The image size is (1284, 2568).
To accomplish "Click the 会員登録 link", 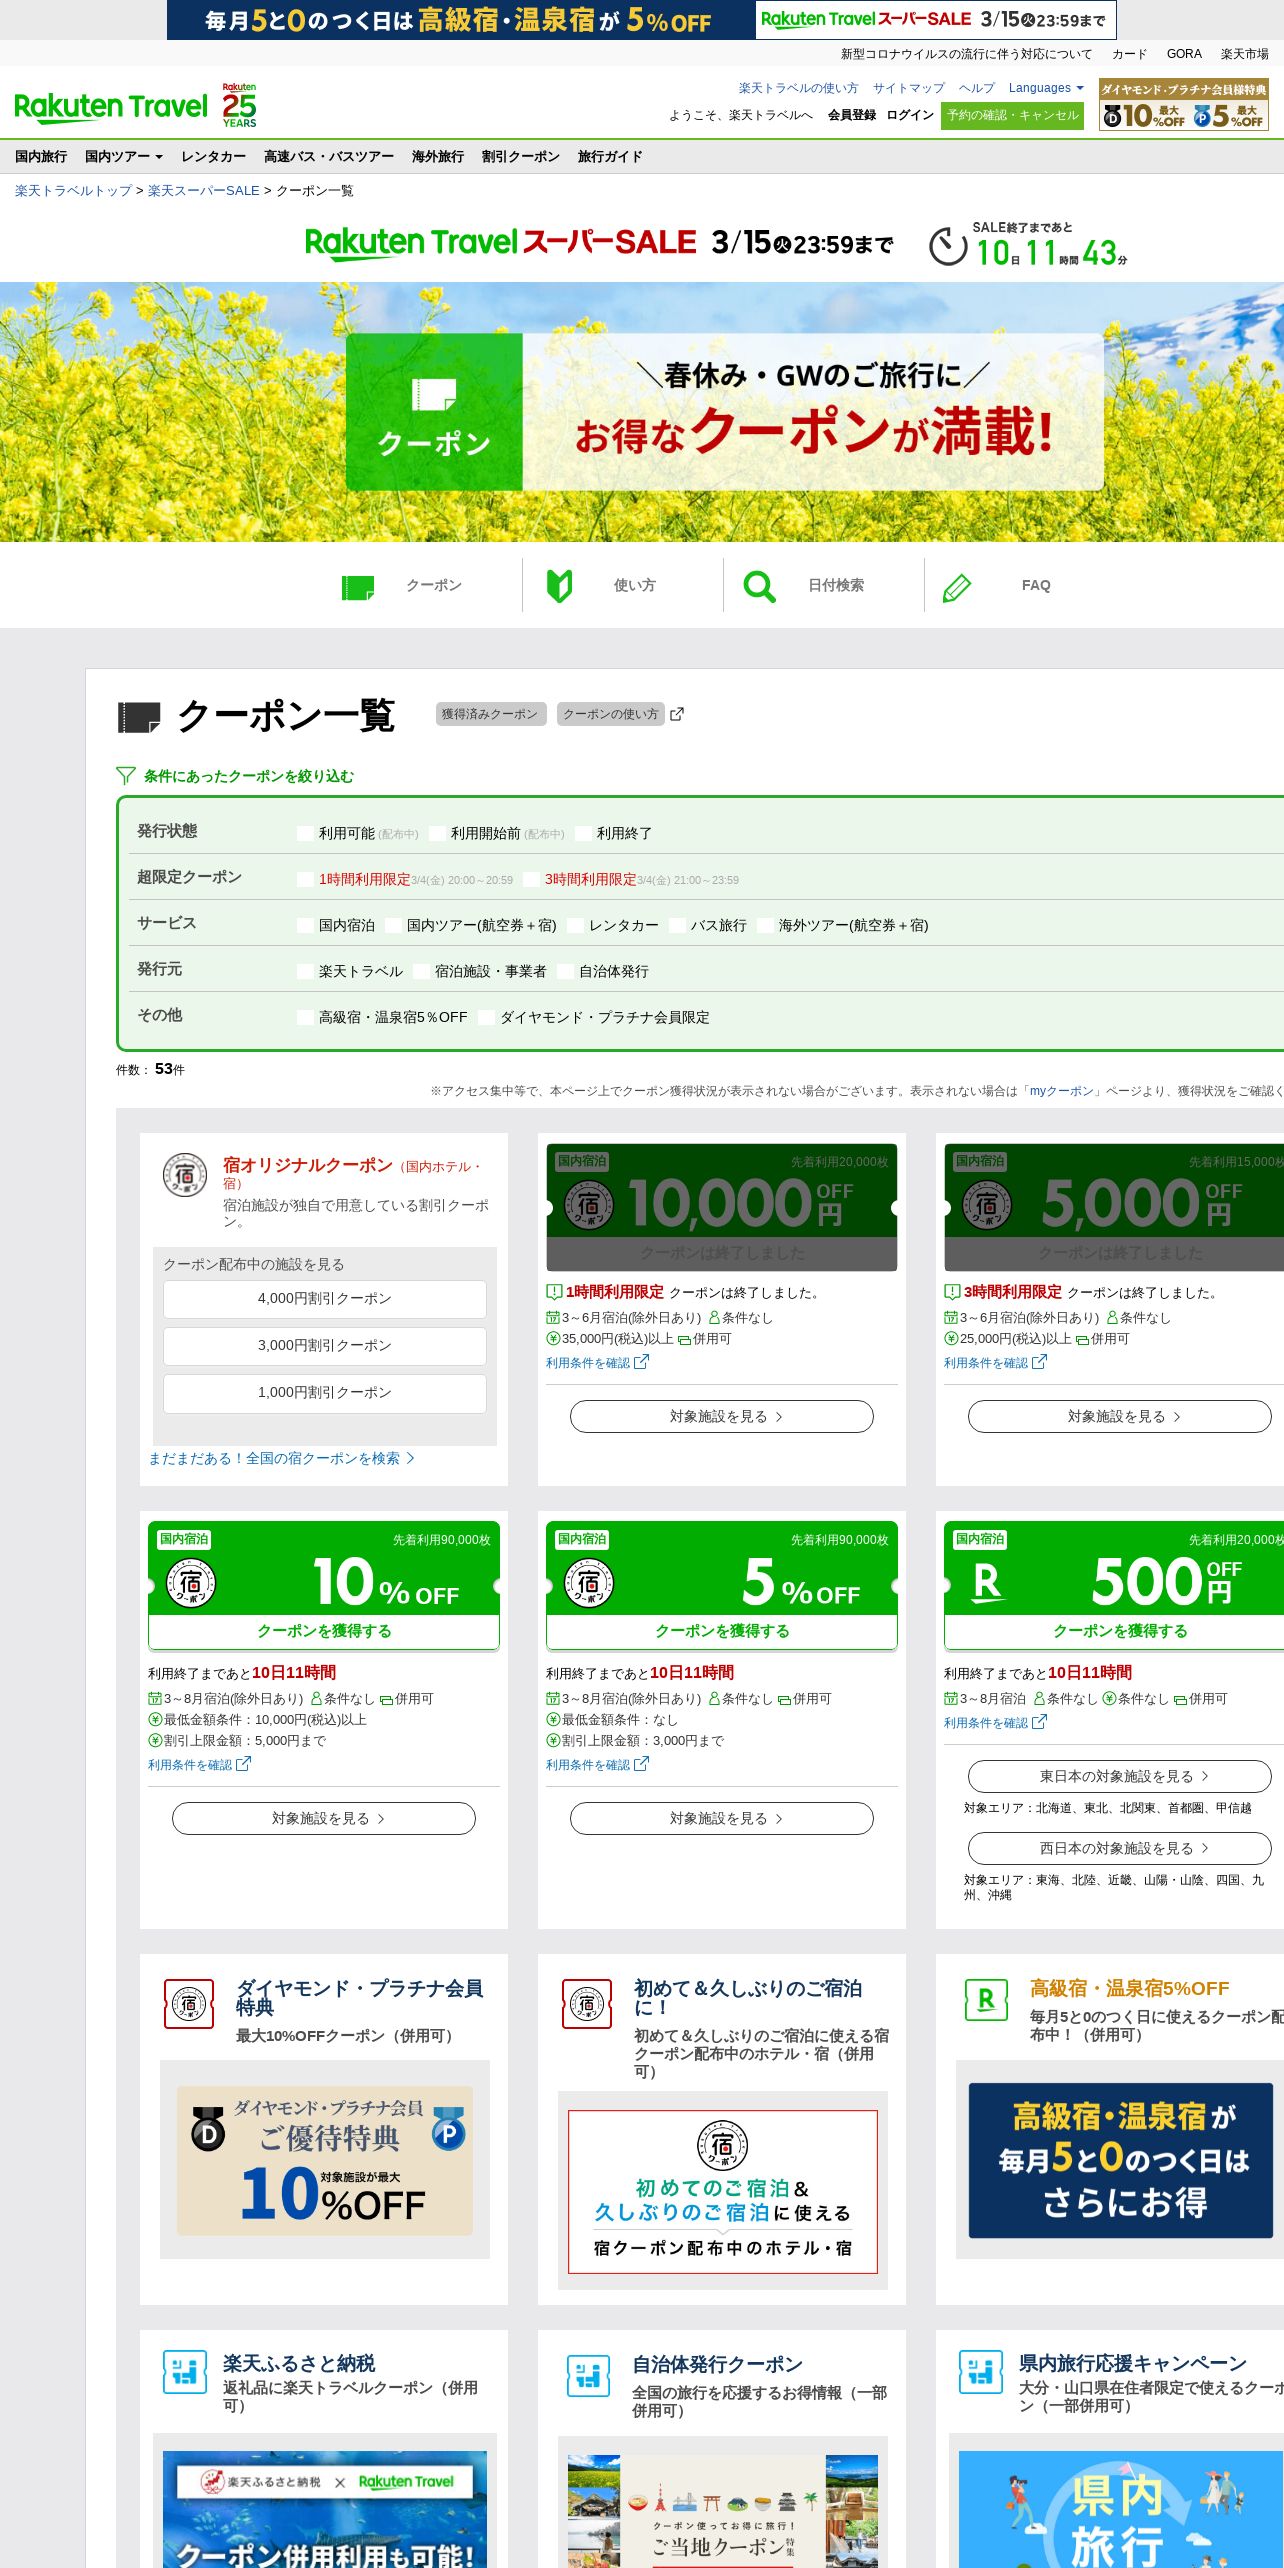I will (x=852, y=115).
